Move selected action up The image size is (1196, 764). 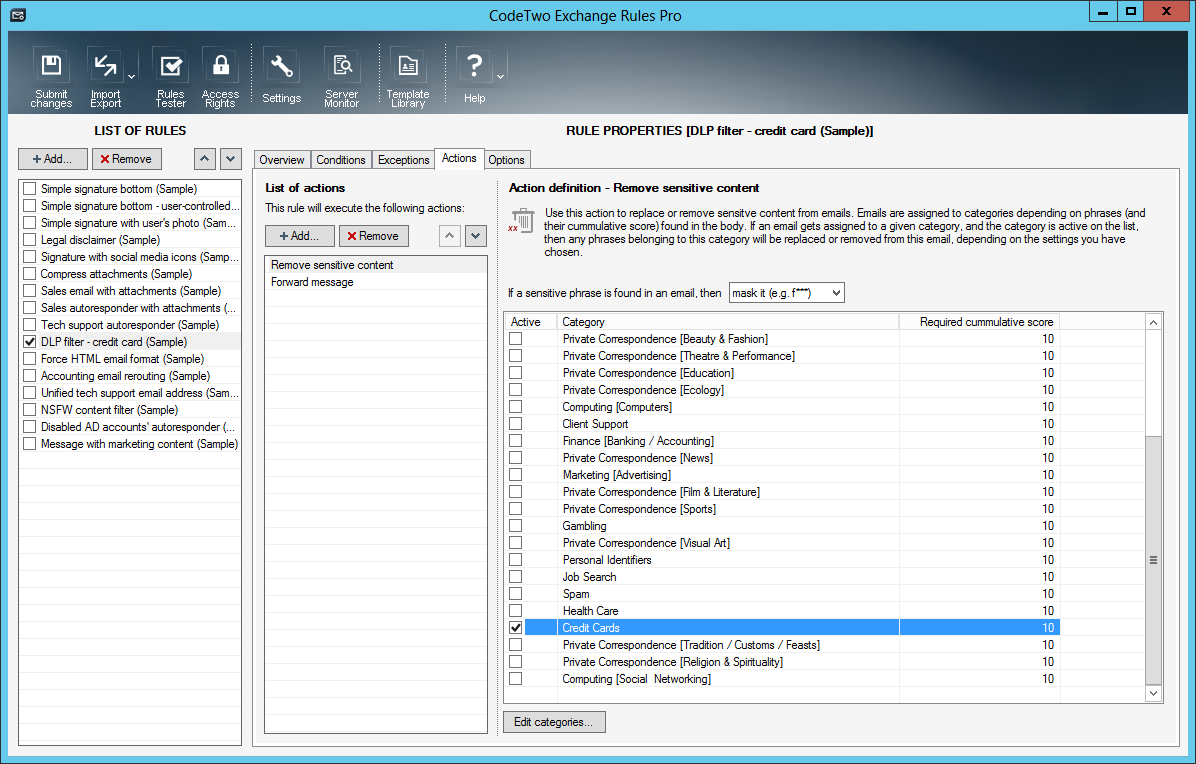coord(450,236)
